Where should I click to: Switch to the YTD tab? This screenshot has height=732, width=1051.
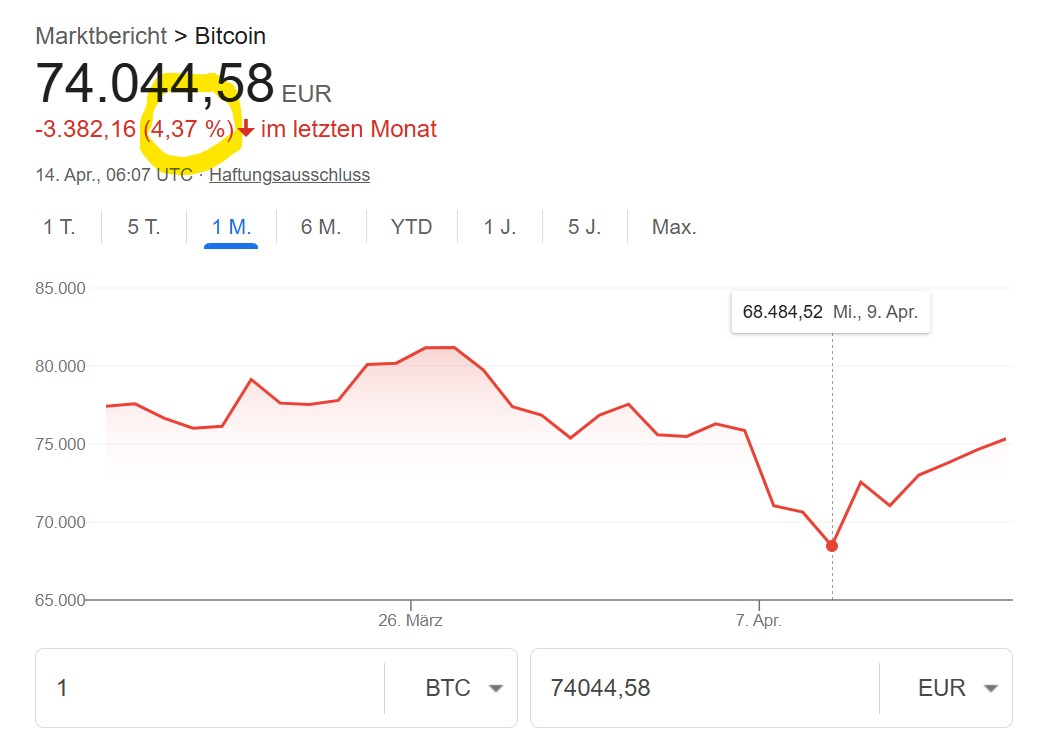412,227
